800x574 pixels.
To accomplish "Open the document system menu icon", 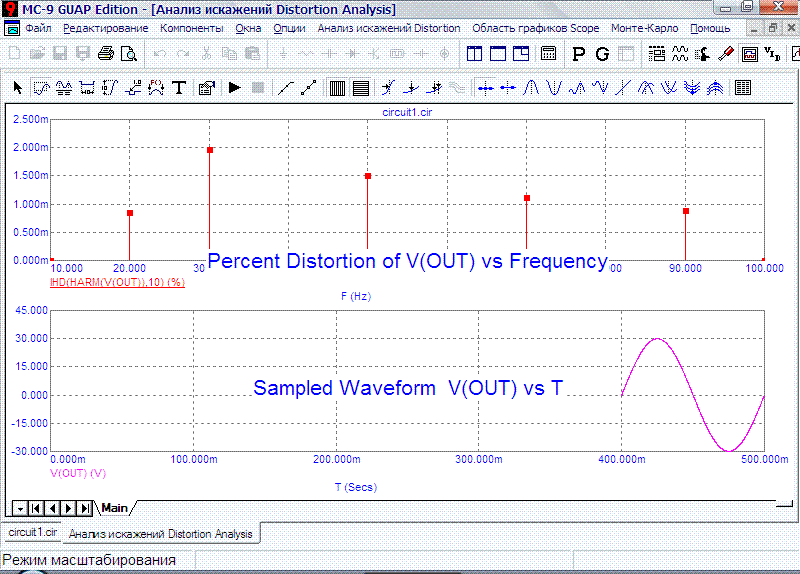I will pyautogui.click(x=12, y=29).
